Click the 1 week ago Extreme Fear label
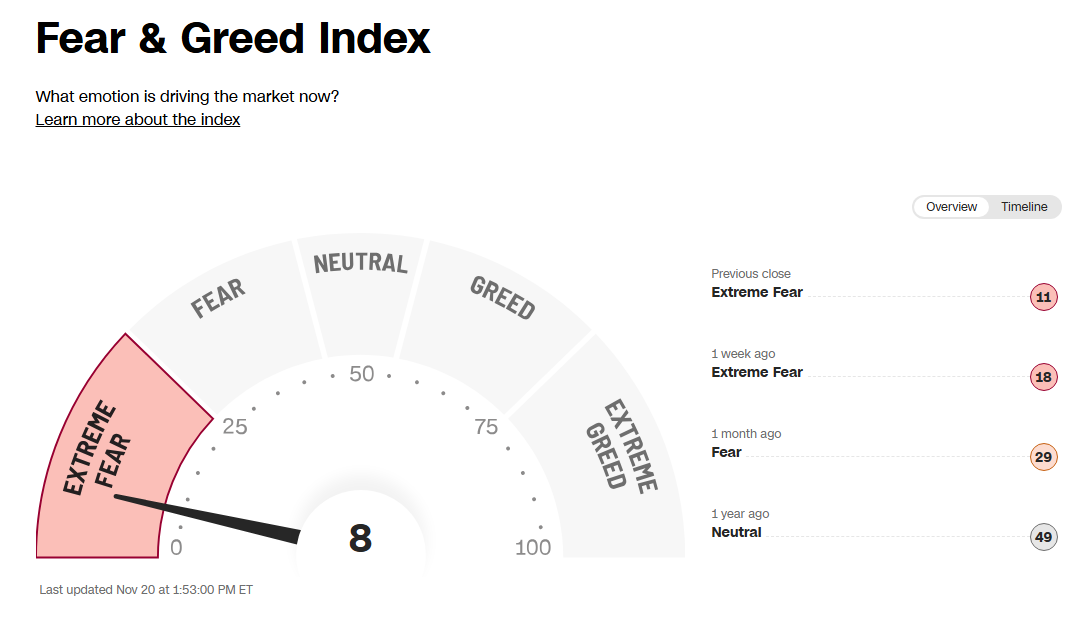 tap(757, 372)
